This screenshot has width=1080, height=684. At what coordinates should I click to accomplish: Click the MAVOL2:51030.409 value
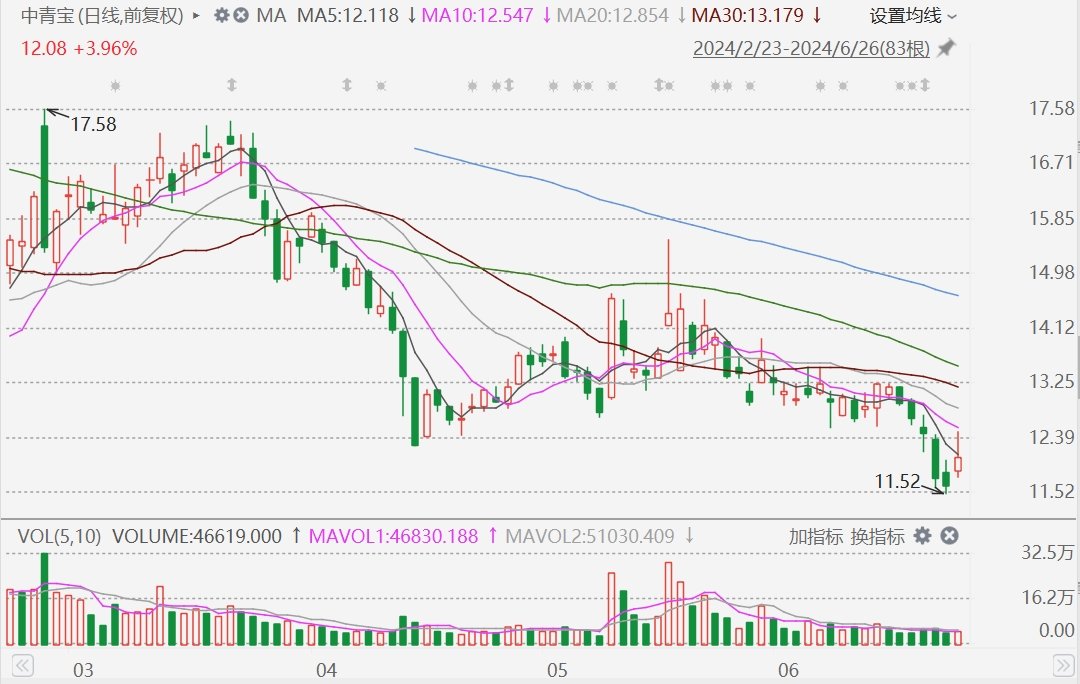590,537
